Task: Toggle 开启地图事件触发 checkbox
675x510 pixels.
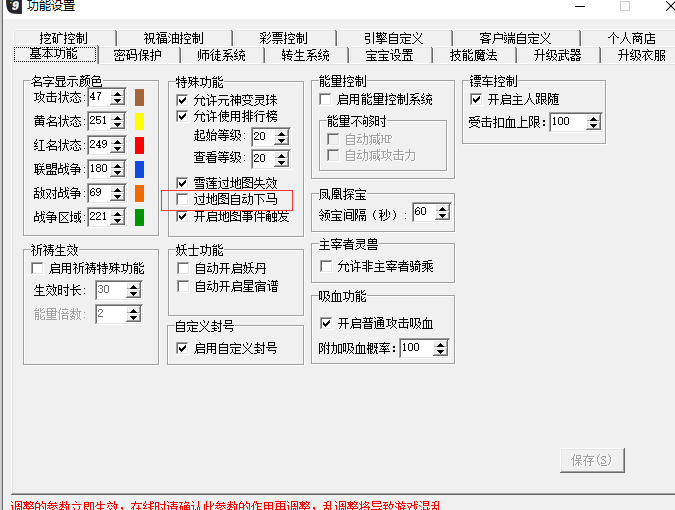Action: pyautogui.click(x=182, y=216)
